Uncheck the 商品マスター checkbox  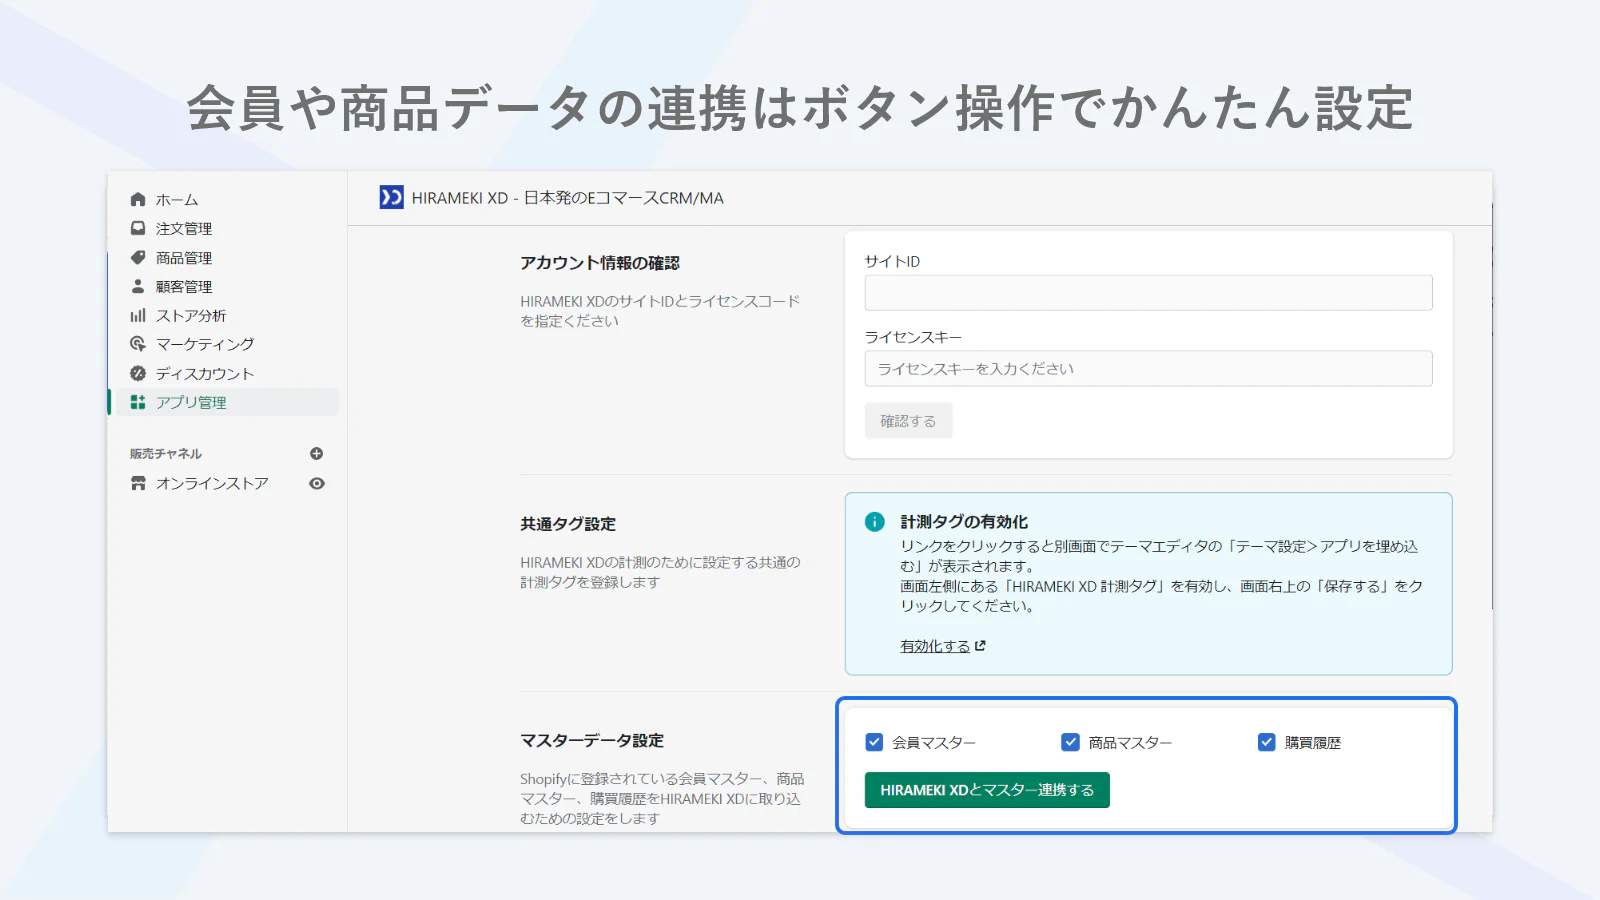coord(1070,742)
